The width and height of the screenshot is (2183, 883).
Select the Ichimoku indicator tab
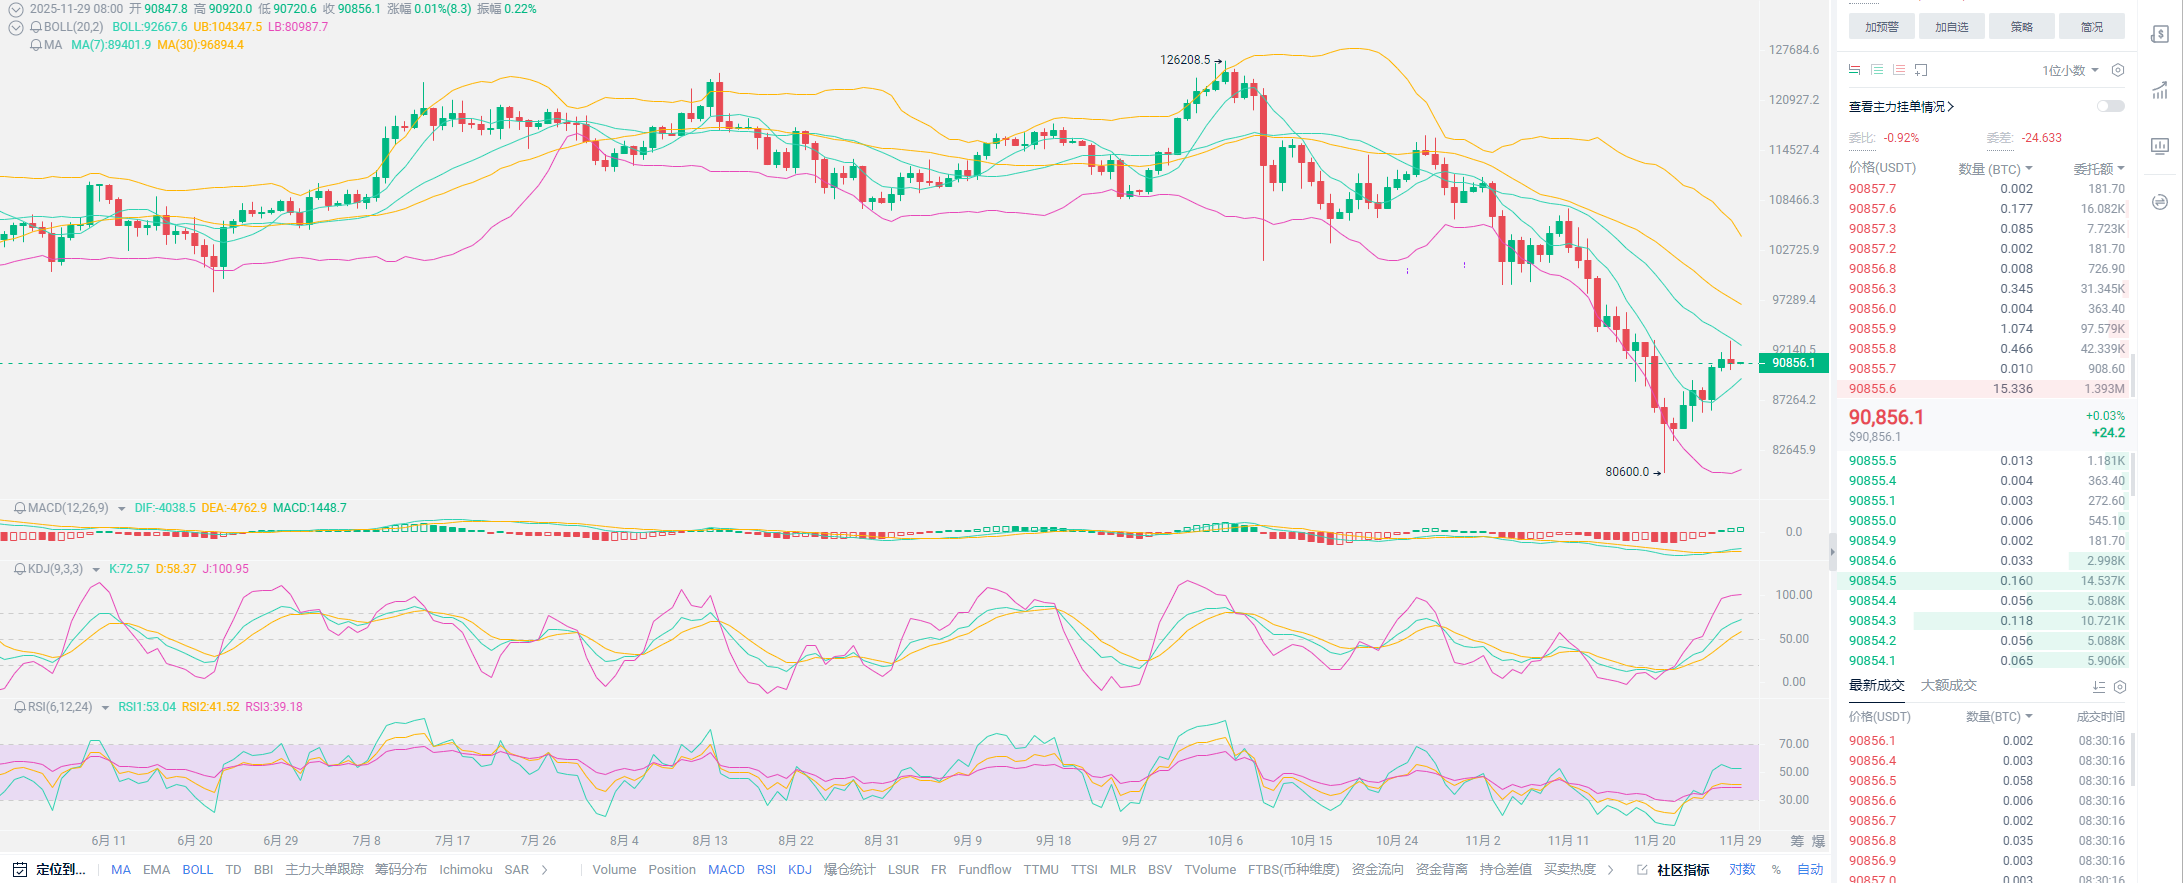pyautogui.click(x=465, y=869)
